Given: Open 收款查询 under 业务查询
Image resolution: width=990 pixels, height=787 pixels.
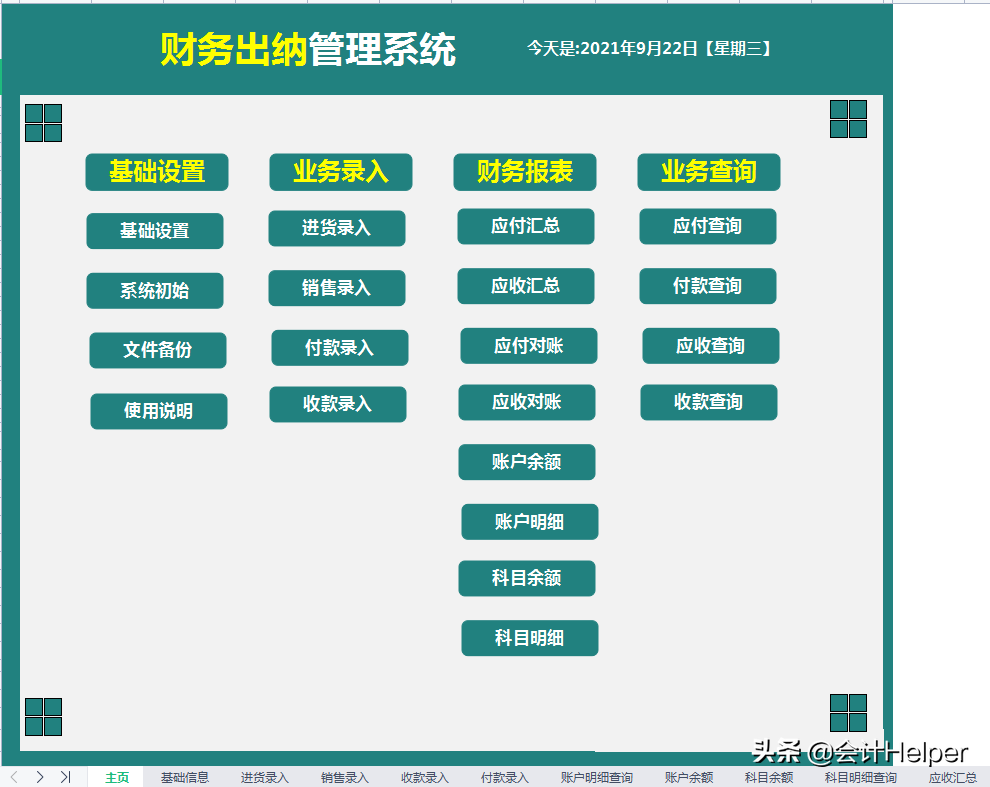Looking at the screenshot, I should [709, 403].
